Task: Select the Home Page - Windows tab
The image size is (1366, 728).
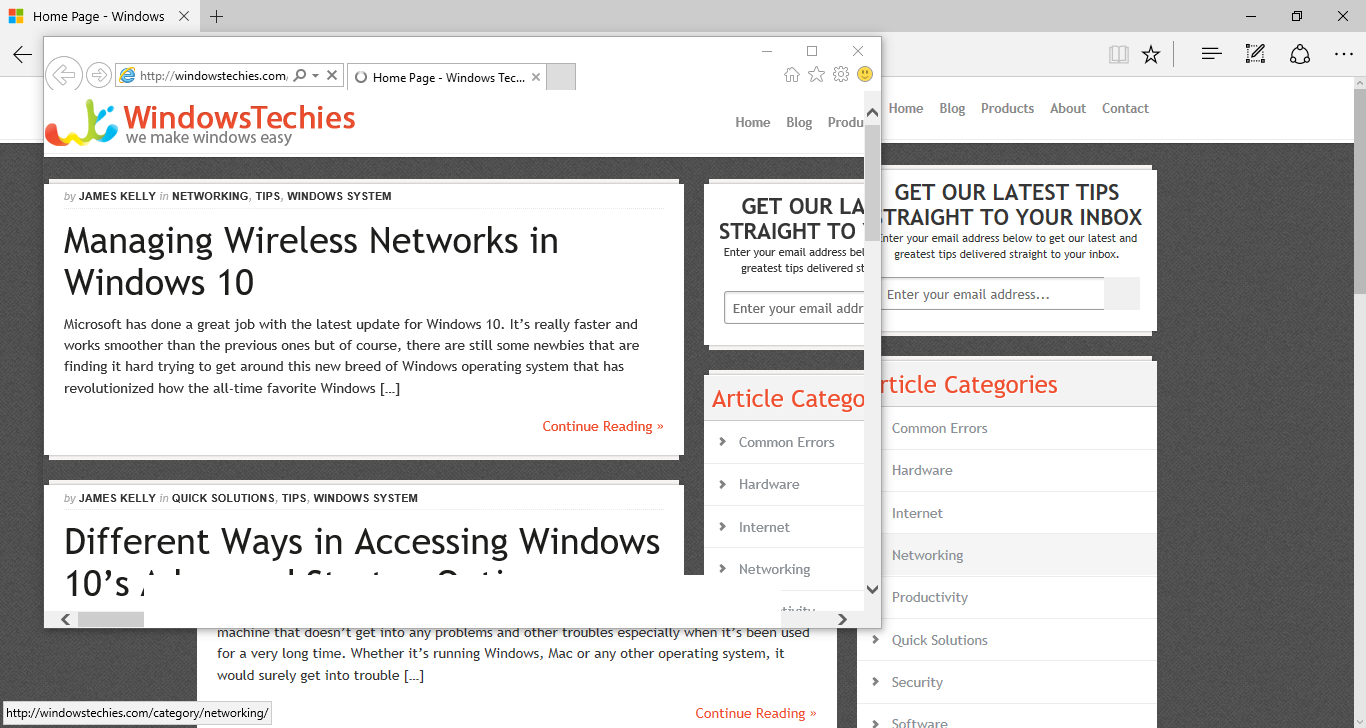Action: click(97, 16)
